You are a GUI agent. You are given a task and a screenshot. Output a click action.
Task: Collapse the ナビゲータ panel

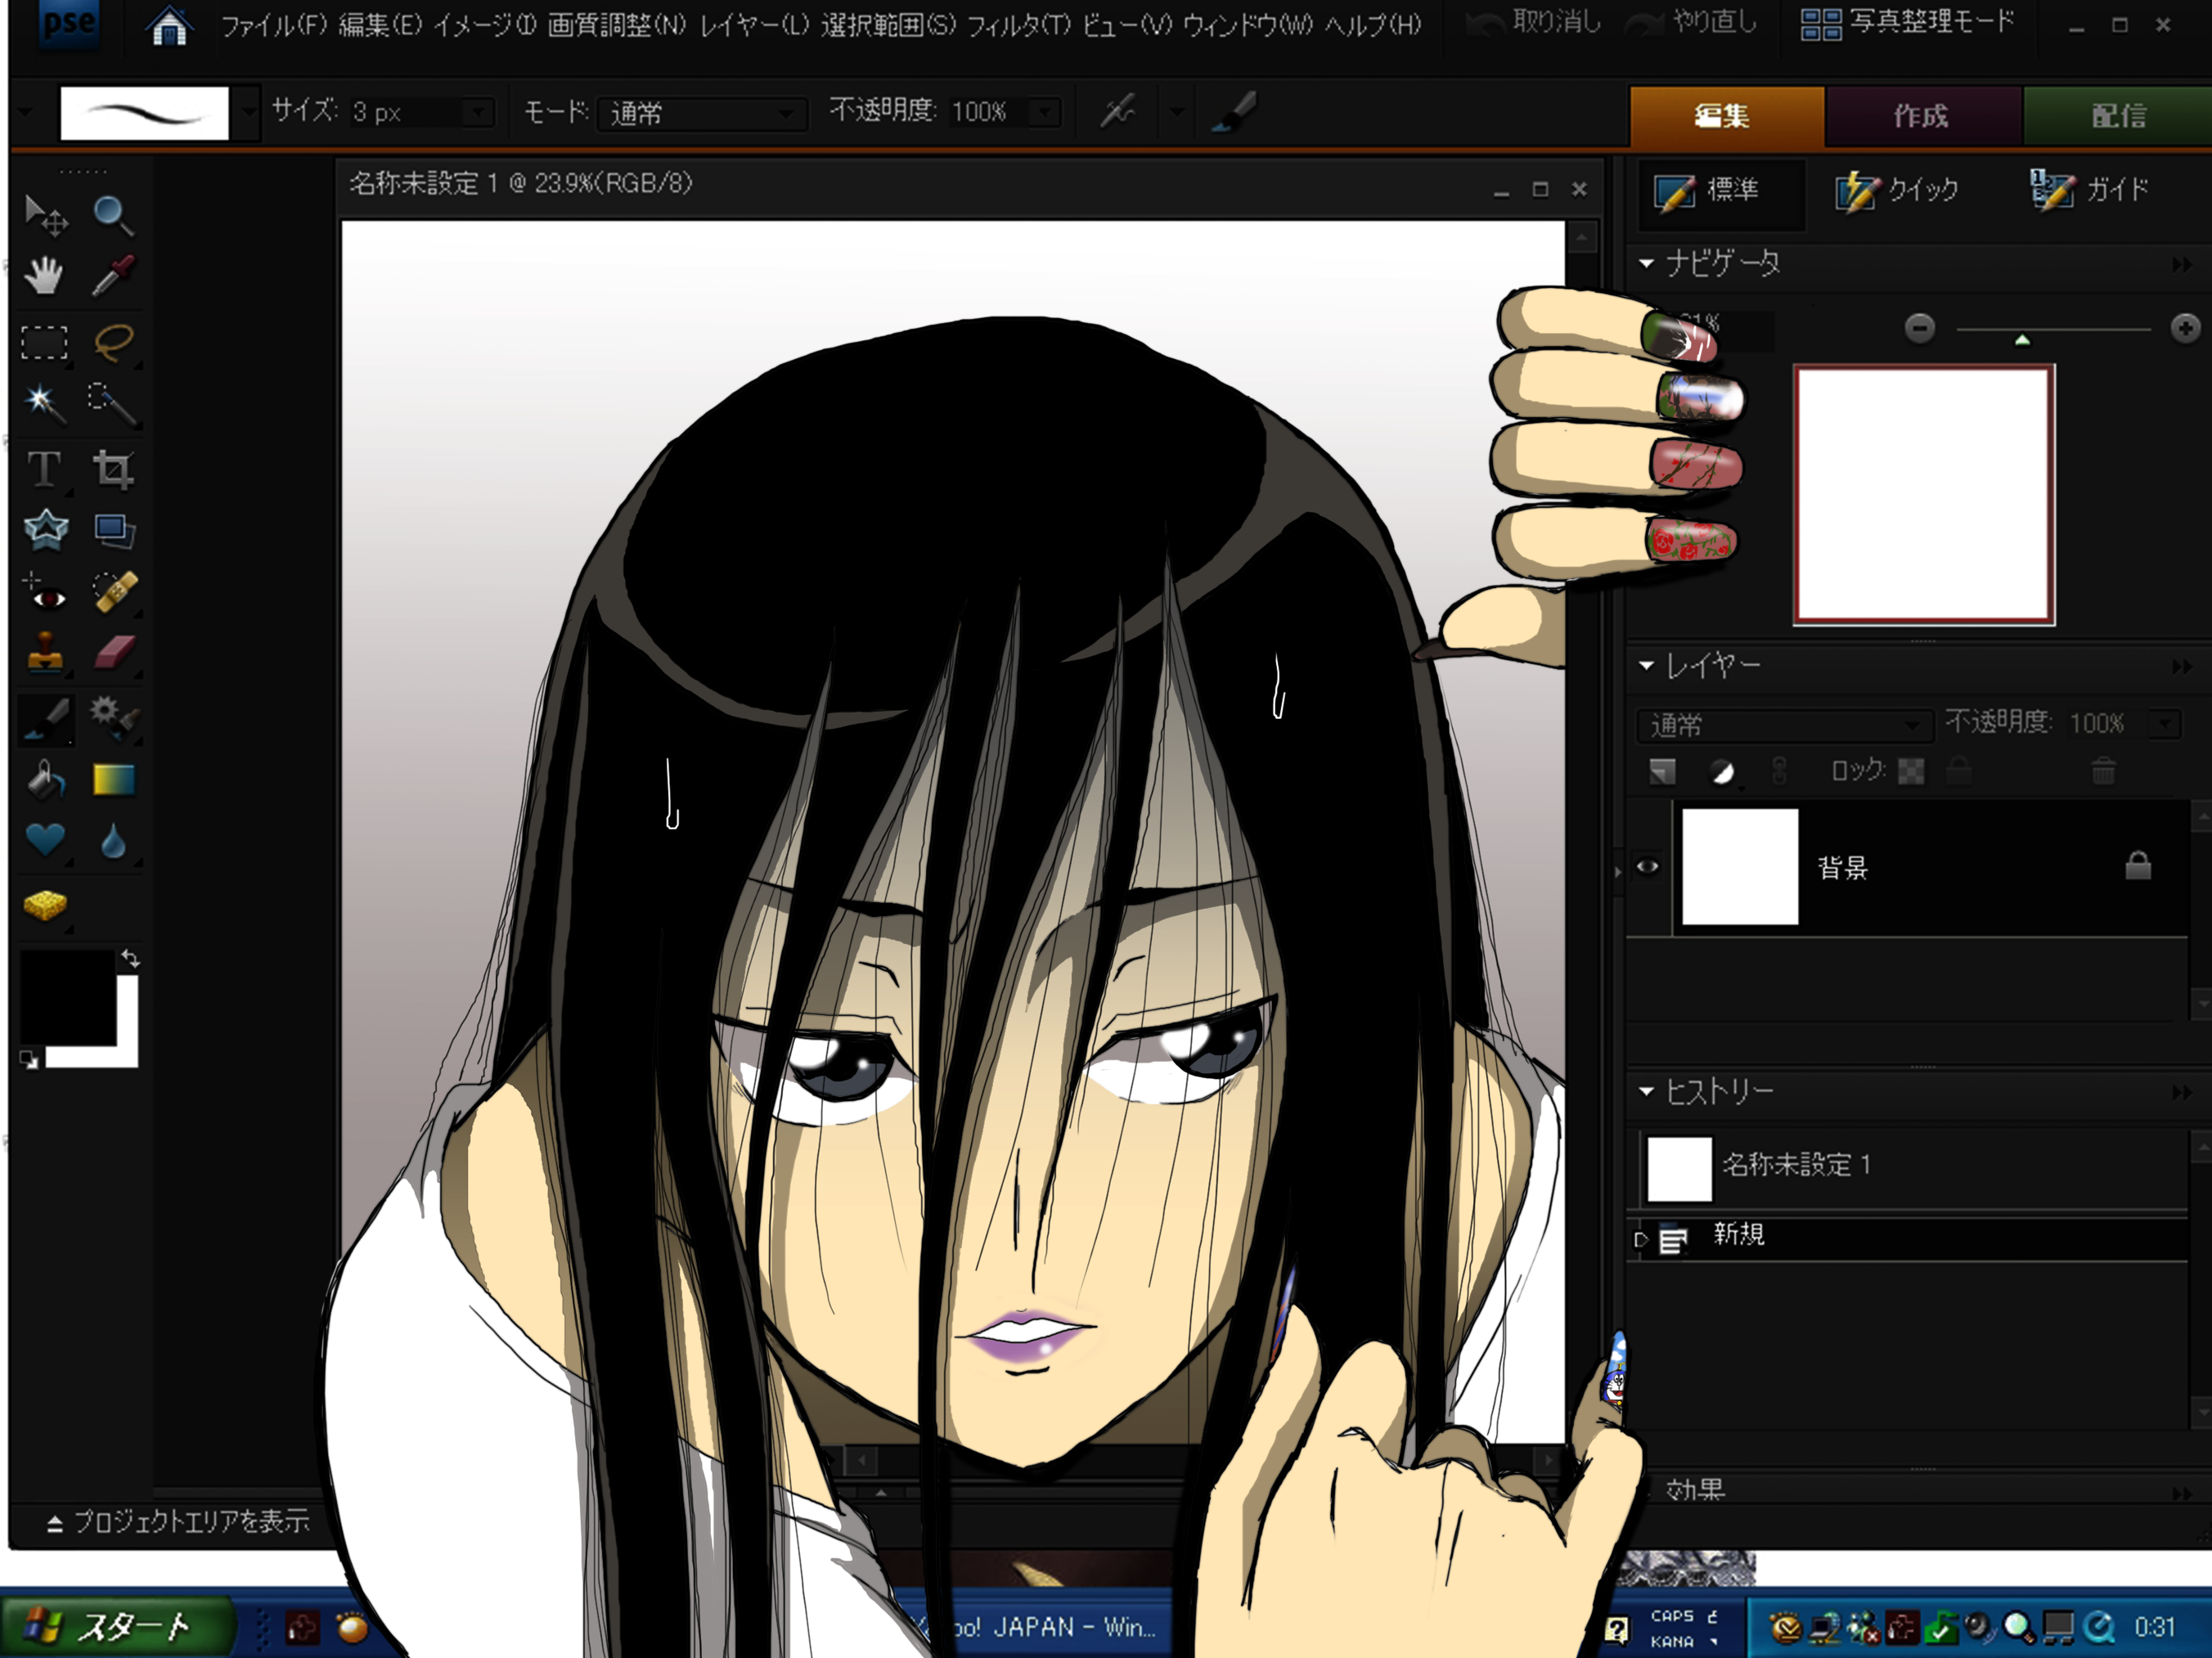pyautogui.click(x=1646, y=263)
